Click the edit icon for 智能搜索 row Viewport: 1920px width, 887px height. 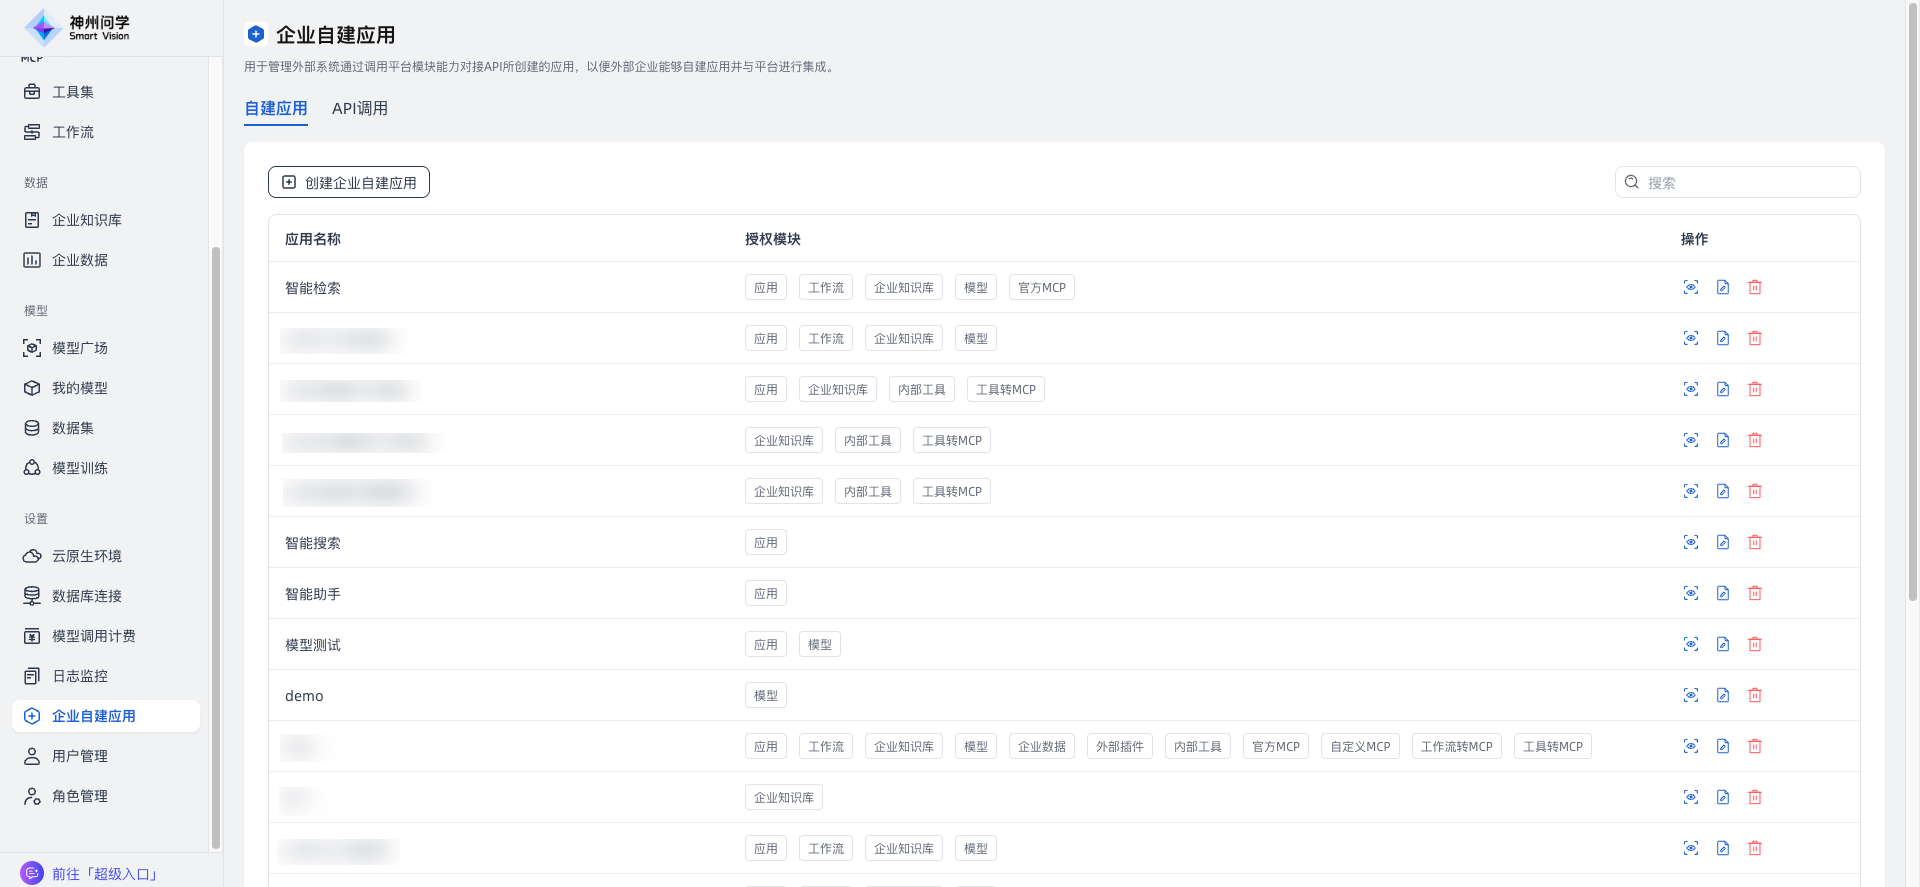pos(1722,543)
